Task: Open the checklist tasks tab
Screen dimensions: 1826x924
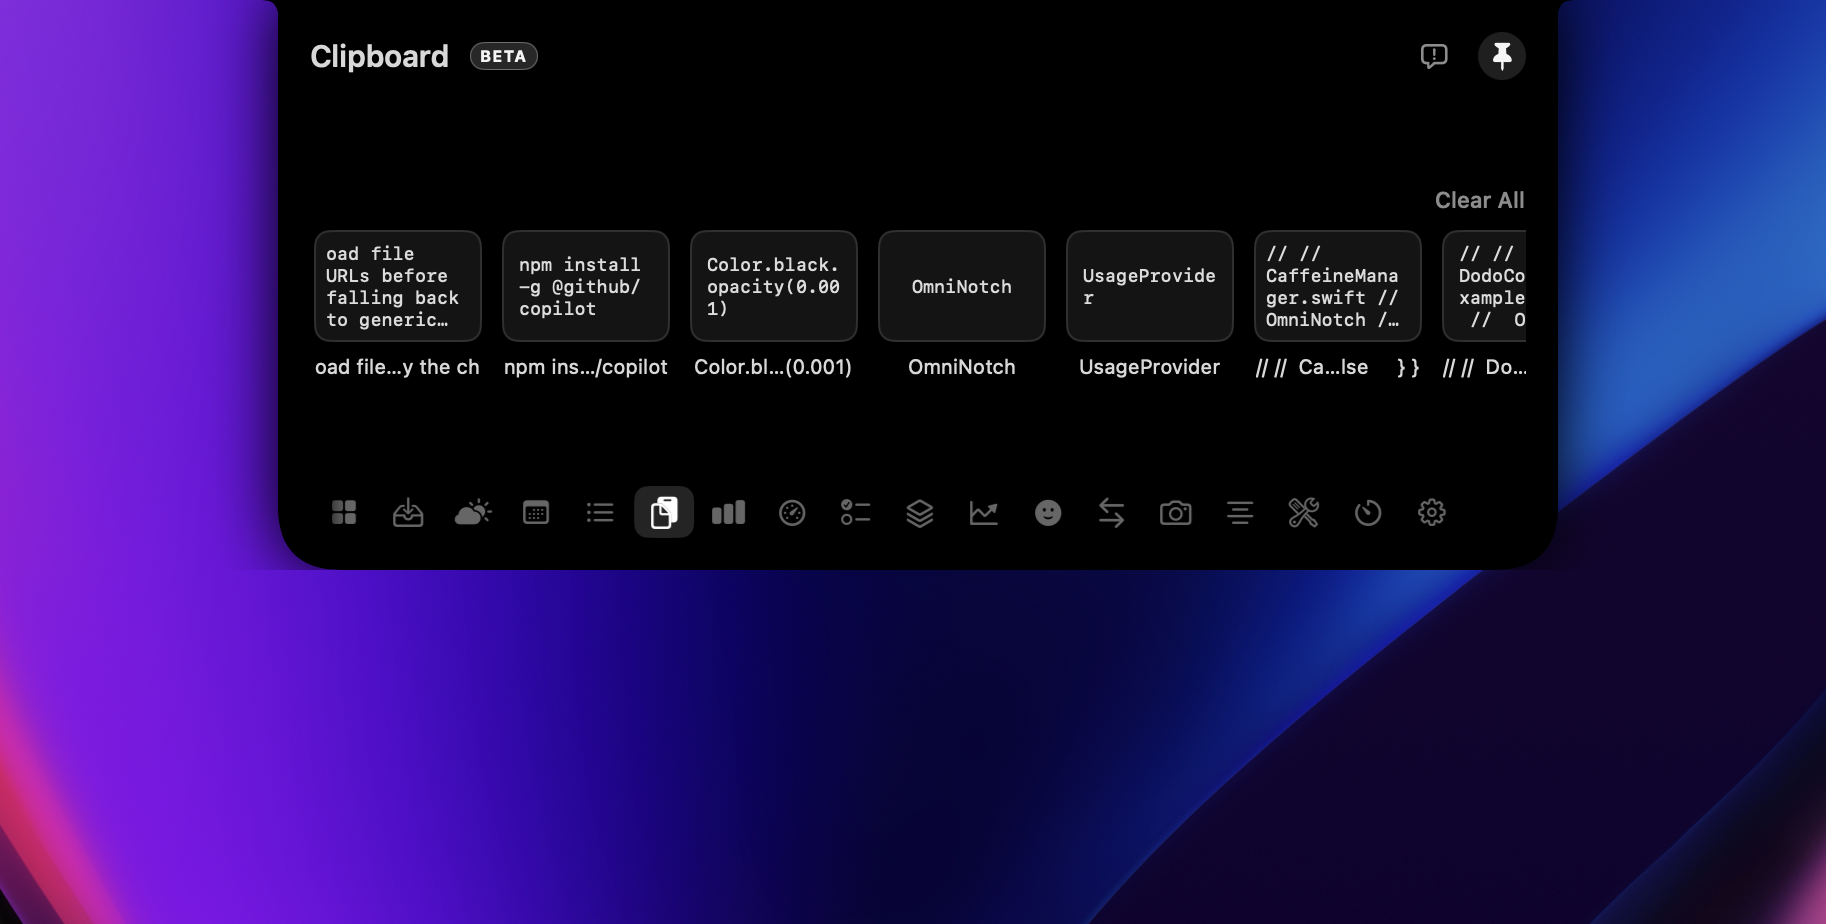Action: 856,513
